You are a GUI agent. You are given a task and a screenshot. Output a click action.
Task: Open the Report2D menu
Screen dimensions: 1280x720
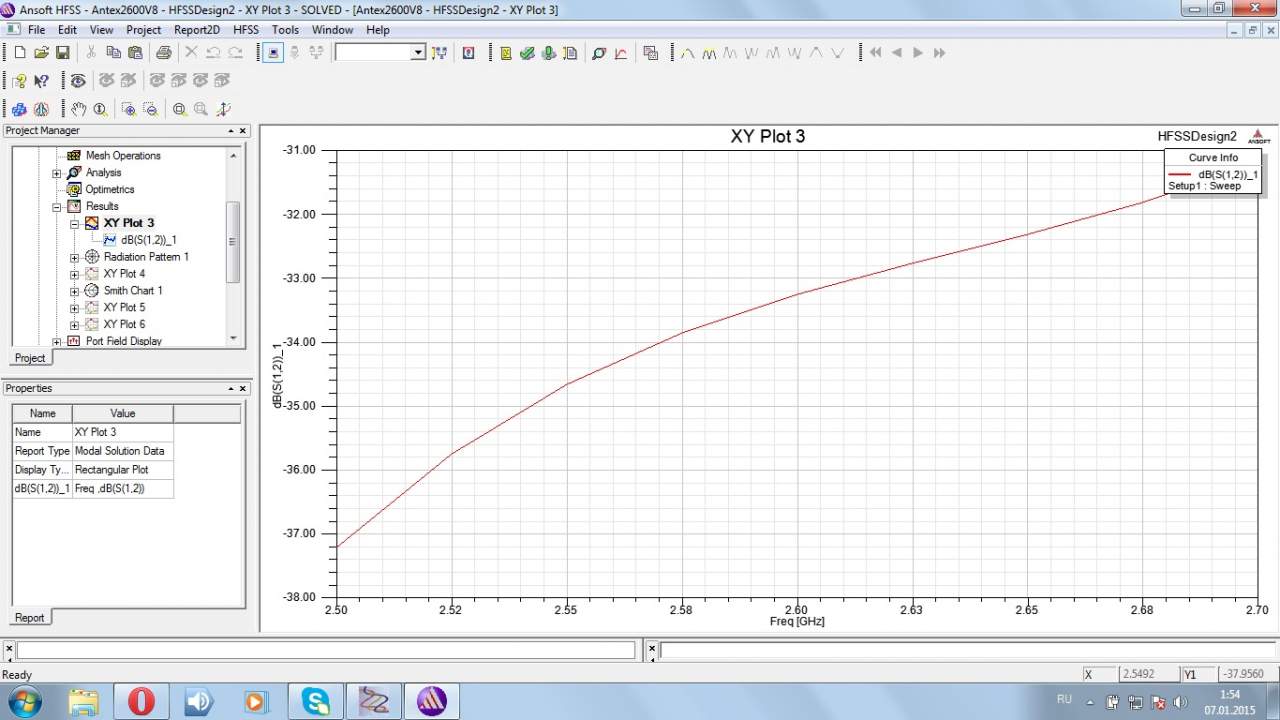coord(197,30)
